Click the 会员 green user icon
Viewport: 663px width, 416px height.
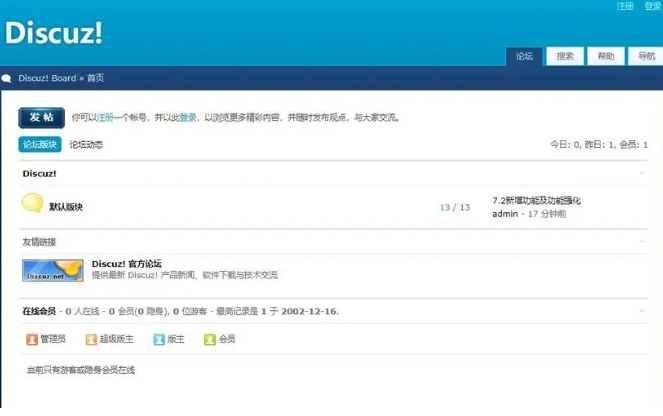coord(210,339)
